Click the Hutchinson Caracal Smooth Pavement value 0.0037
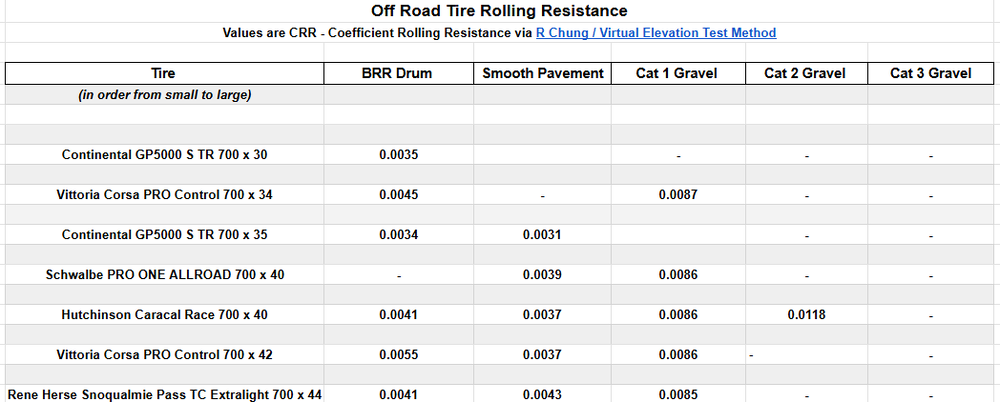The width and height of the screenshot is (1000, 402). pos(542,315)
